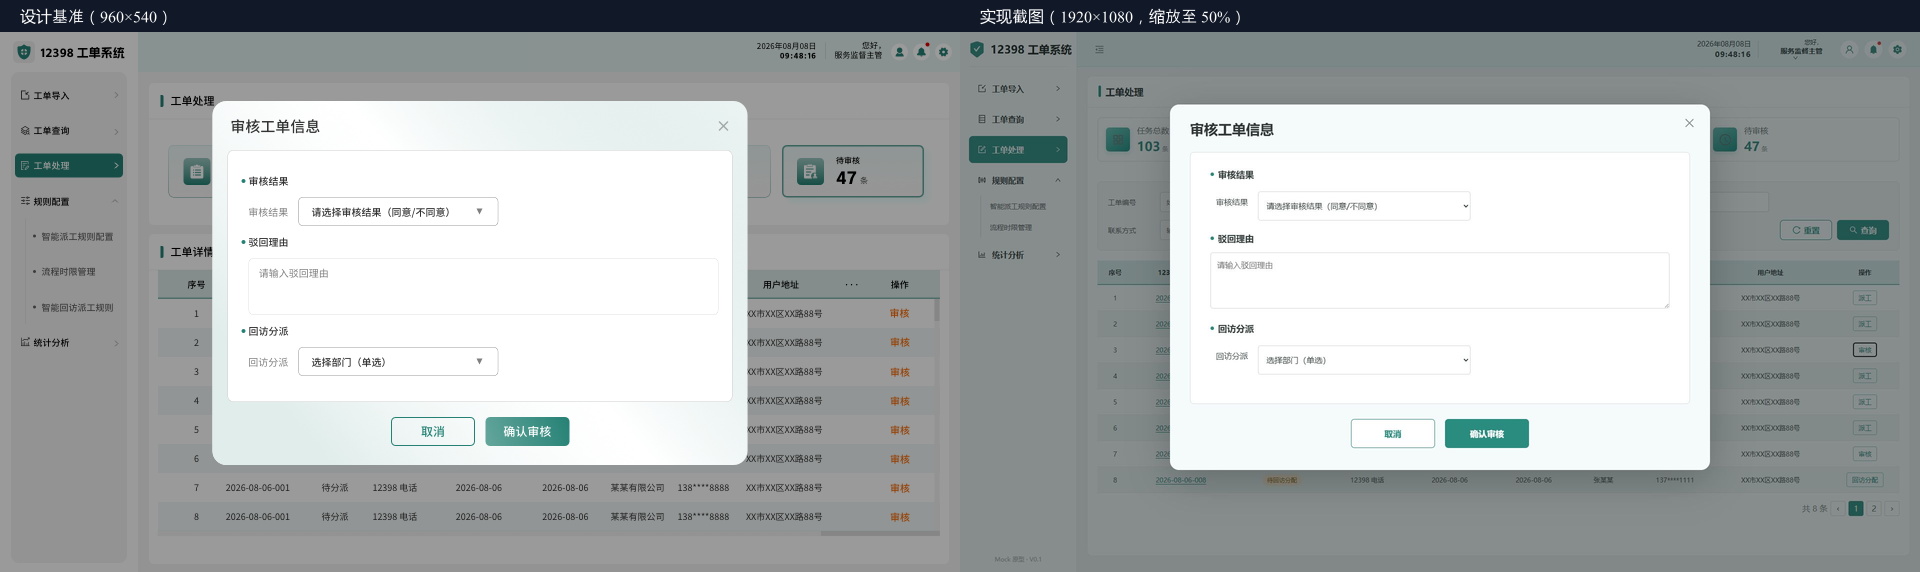The width and height of the screenshot is (1920, 572).
Task: Click 回访分配 button in implementation table row 8
Action: tap(1865, 480)
